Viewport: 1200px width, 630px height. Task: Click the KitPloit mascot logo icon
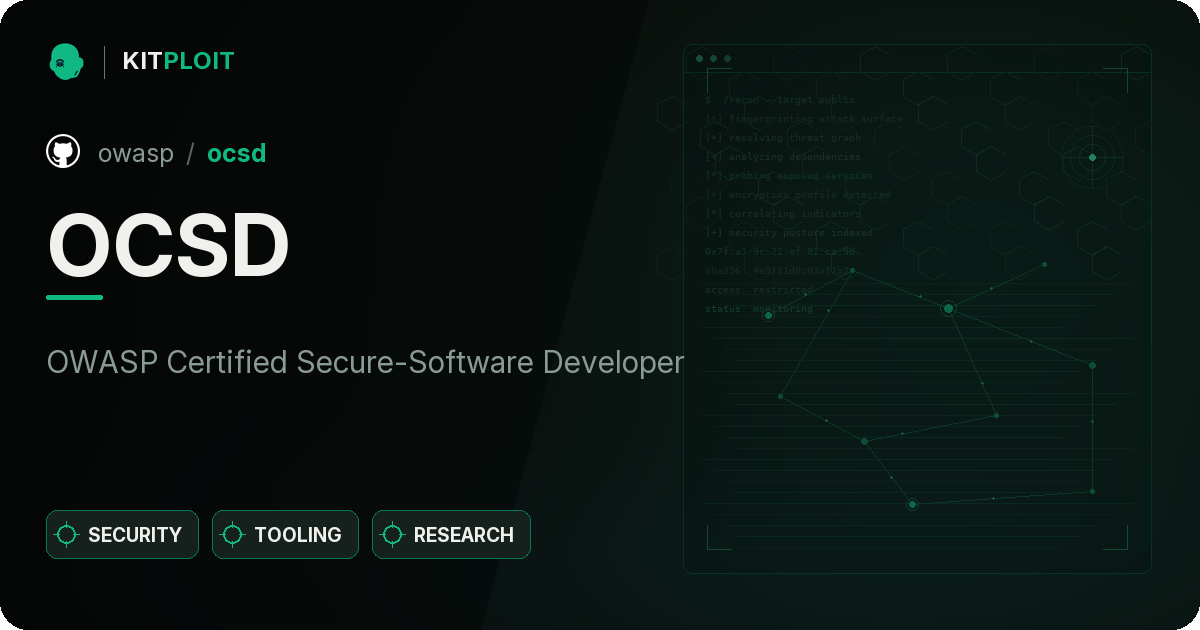[66, 61]
